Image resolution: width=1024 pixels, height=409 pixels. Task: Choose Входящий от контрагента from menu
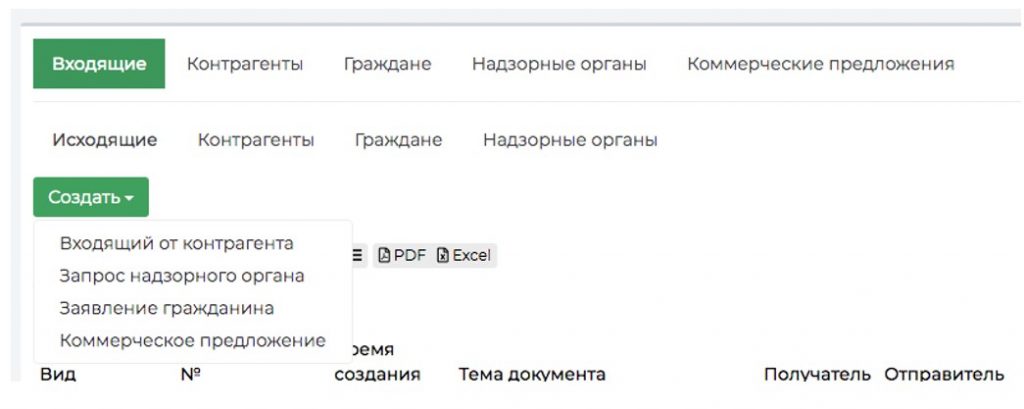176,244
